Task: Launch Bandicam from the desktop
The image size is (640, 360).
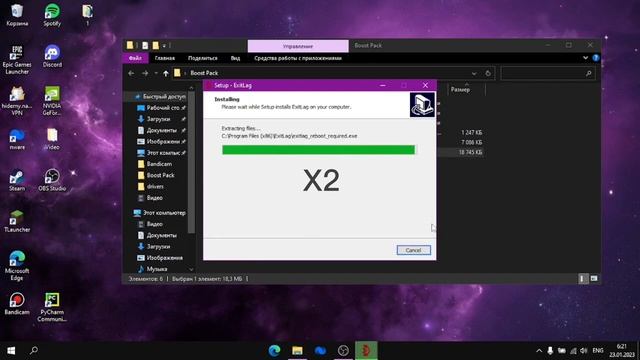Action: pyautogui.click(x=17, y=304)
